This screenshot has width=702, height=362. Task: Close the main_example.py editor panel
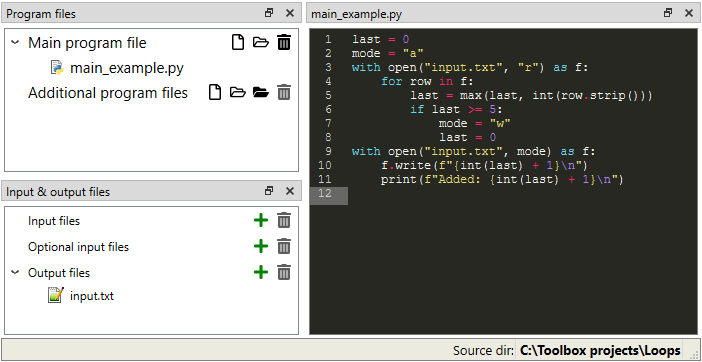(x=689, y=13)
